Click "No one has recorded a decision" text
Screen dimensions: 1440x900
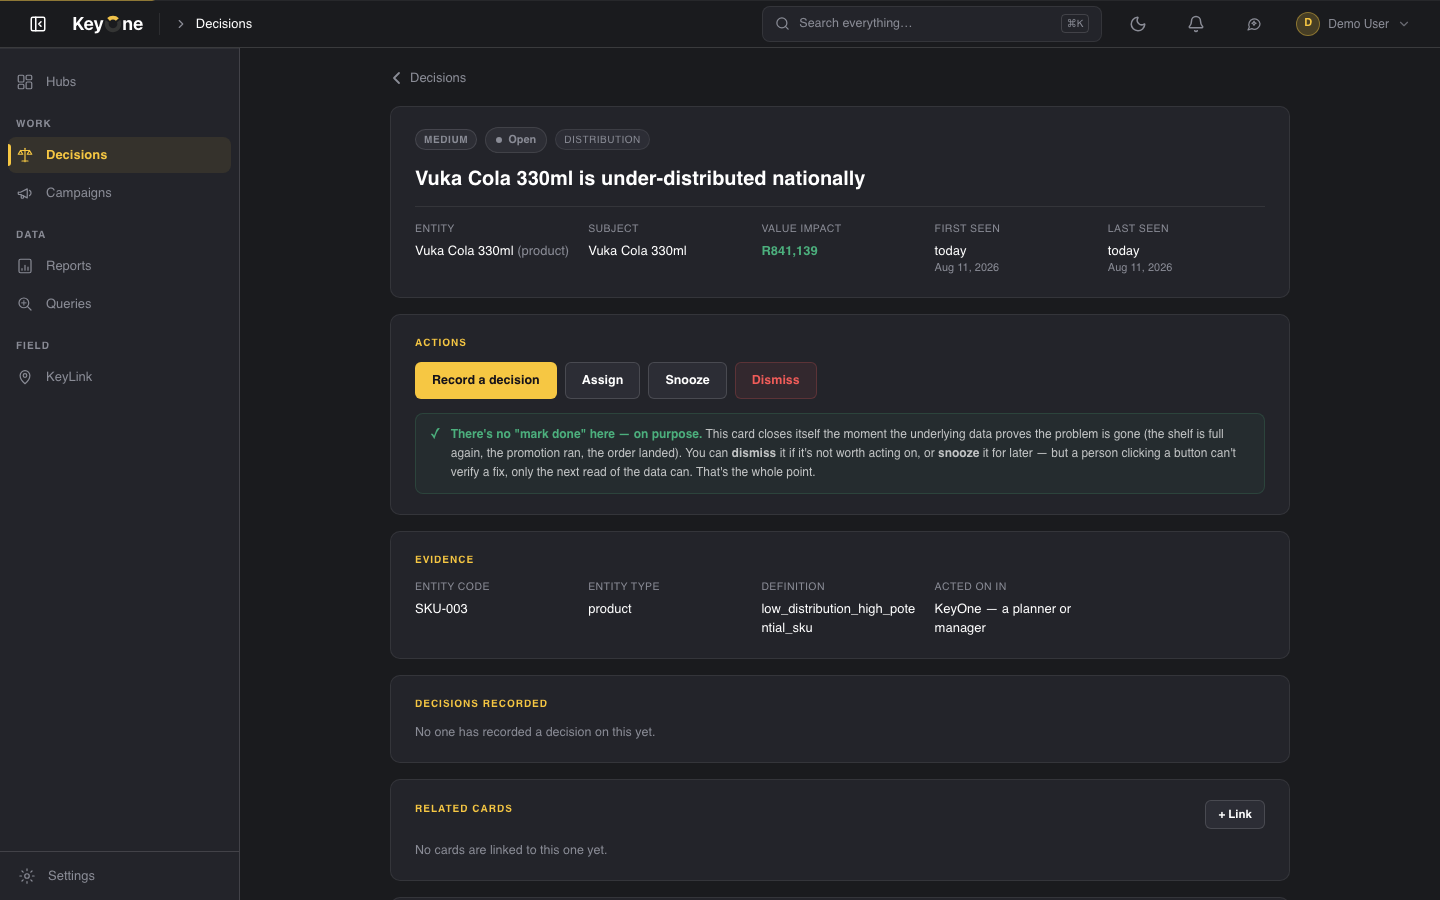[535, 732]
